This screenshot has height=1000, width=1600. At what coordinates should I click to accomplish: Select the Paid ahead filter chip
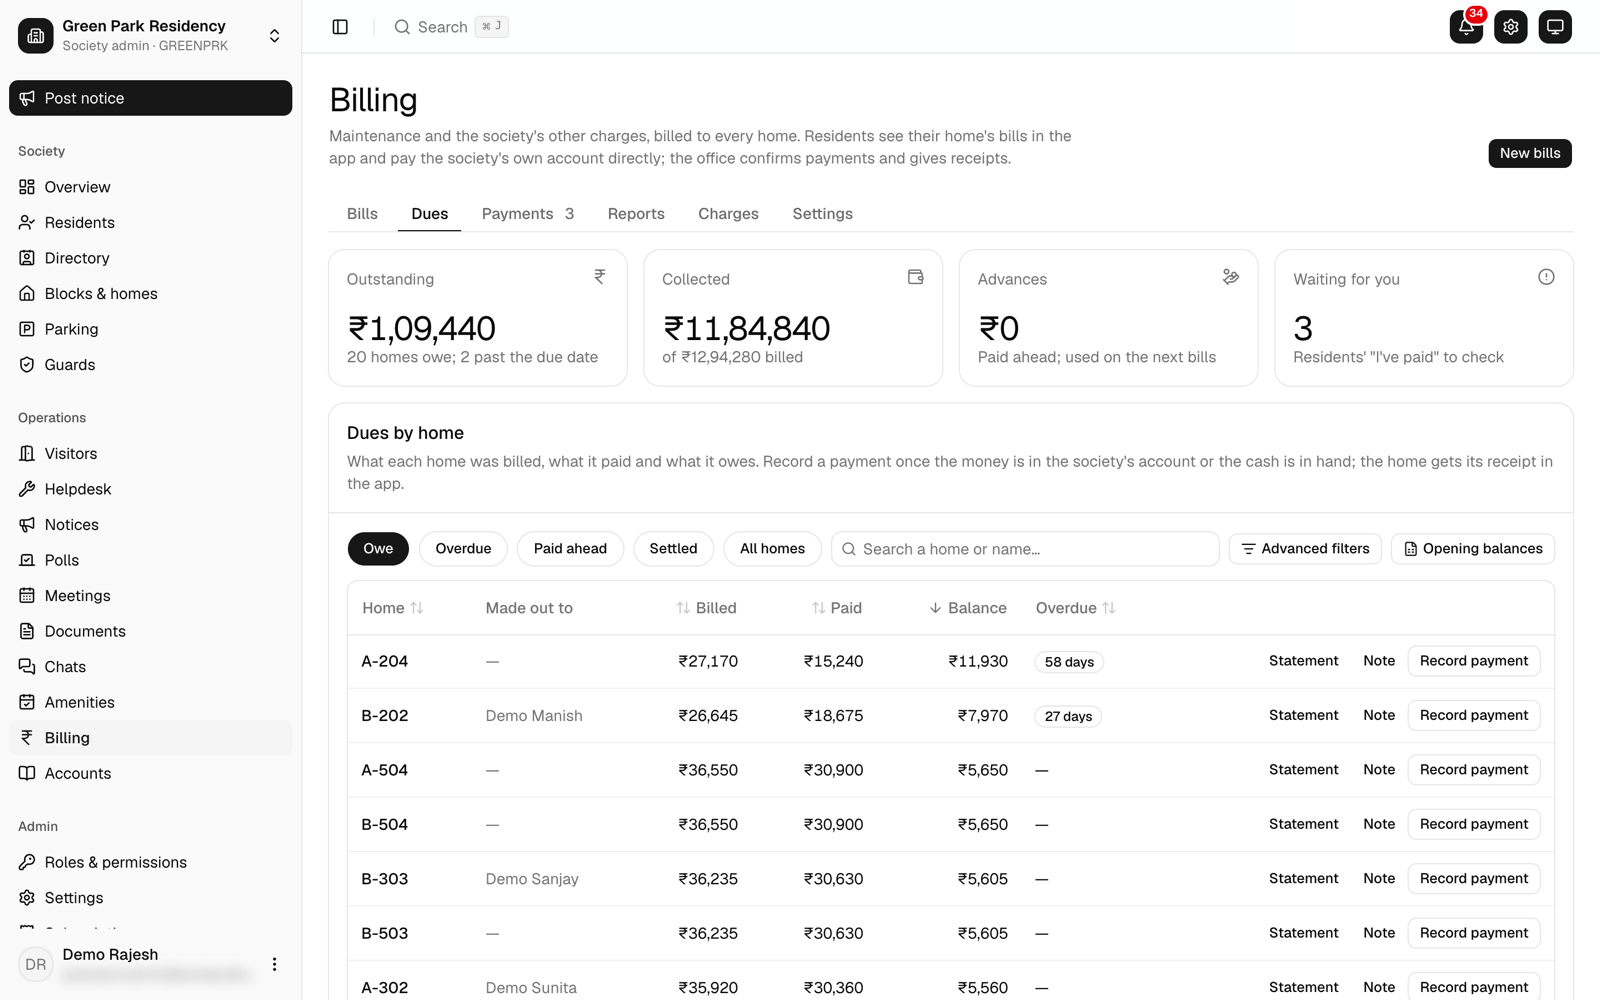point(570,549)
